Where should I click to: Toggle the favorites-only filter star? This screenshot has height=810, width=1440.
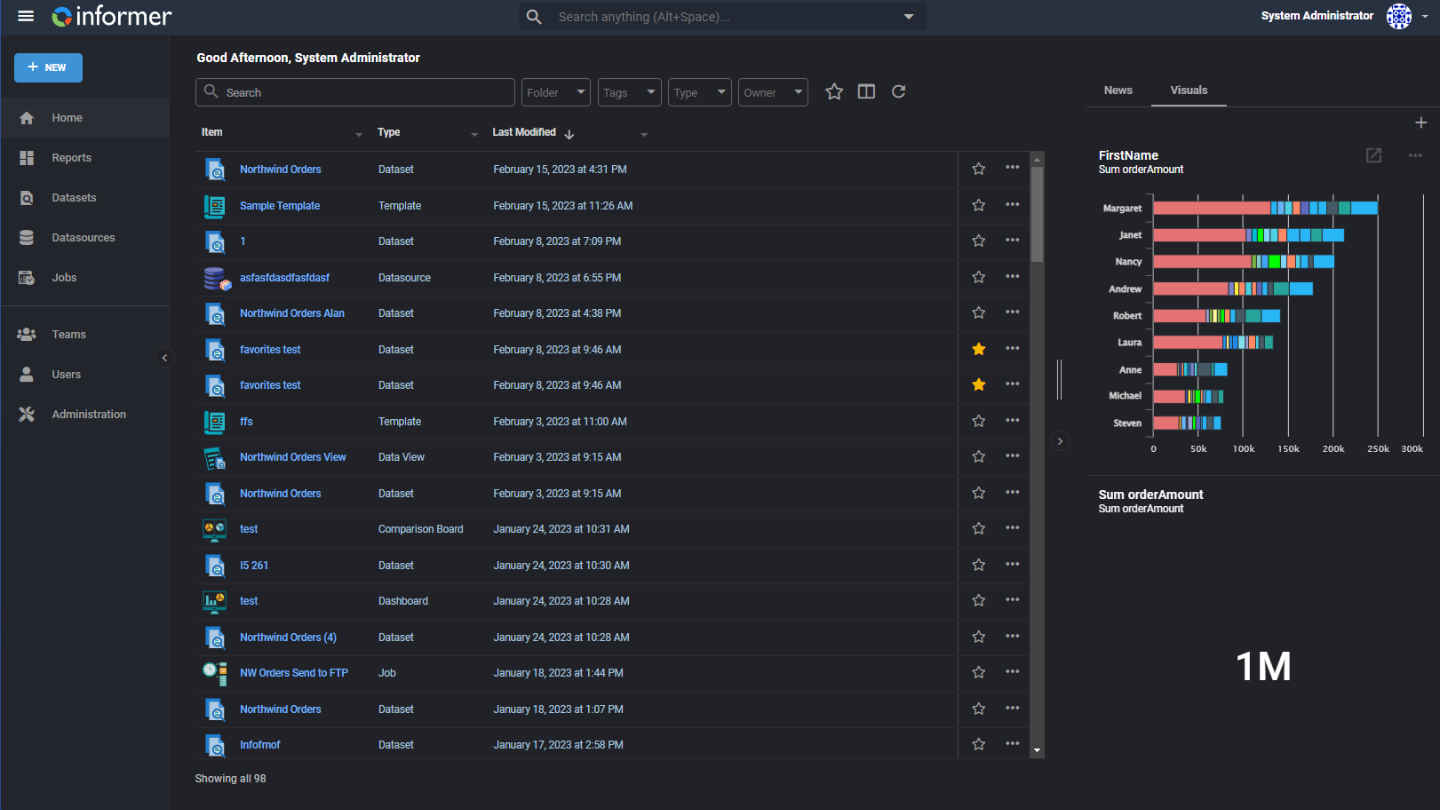pos(834,92)
